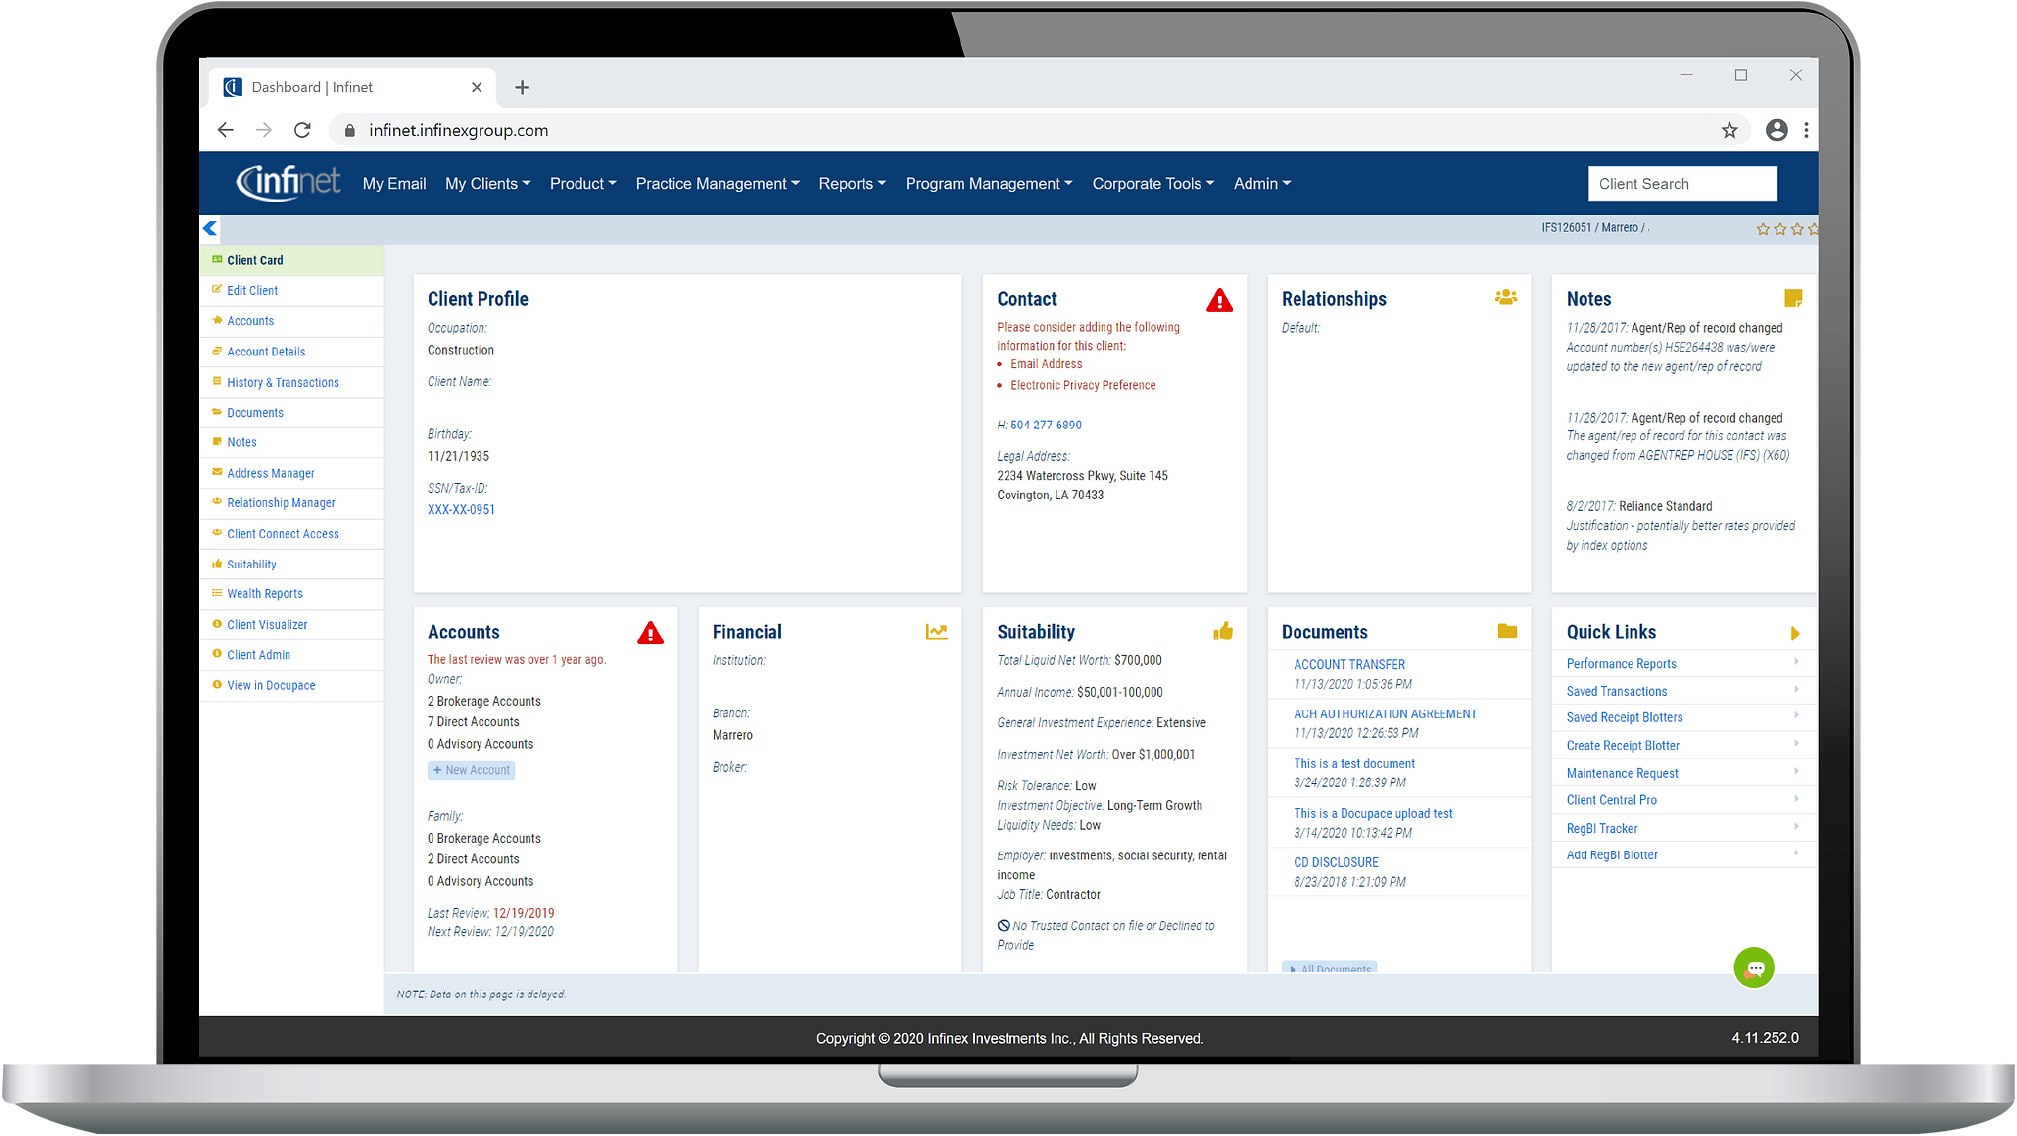Image resolution: width=2017 pixels, height=1136 pixels.
Task: Open the RegBI Tracker quick link
Action: coord(1602,829)
